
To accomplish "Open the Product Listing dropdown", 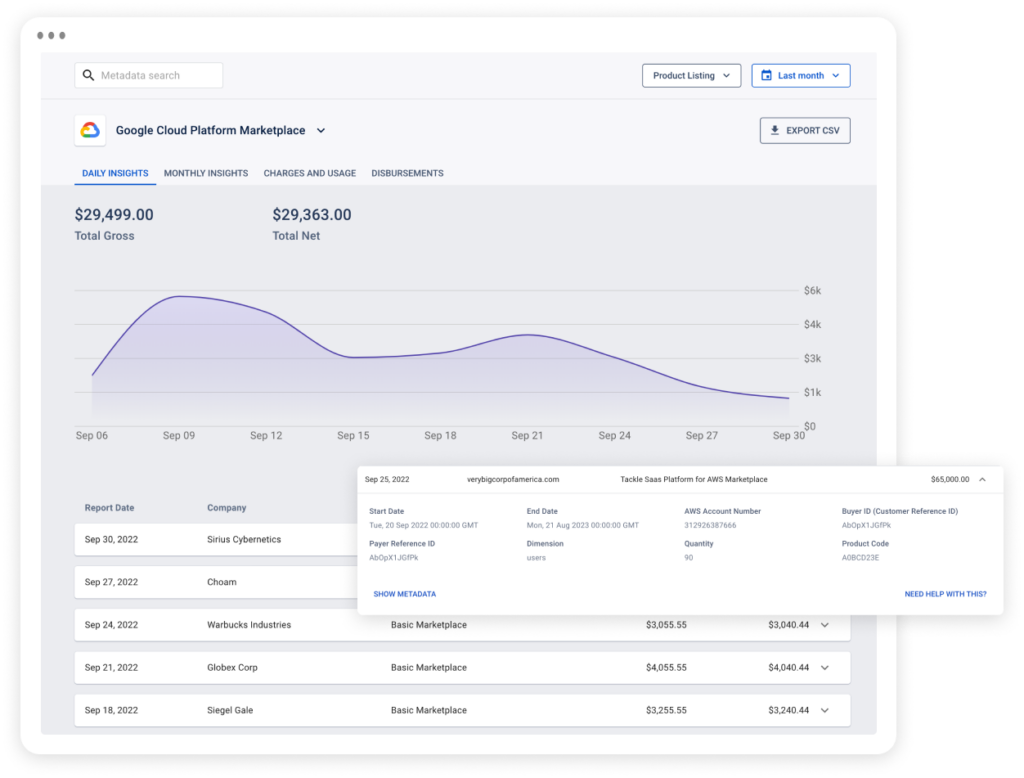I will pyautogui.click(x=691, y=75).
